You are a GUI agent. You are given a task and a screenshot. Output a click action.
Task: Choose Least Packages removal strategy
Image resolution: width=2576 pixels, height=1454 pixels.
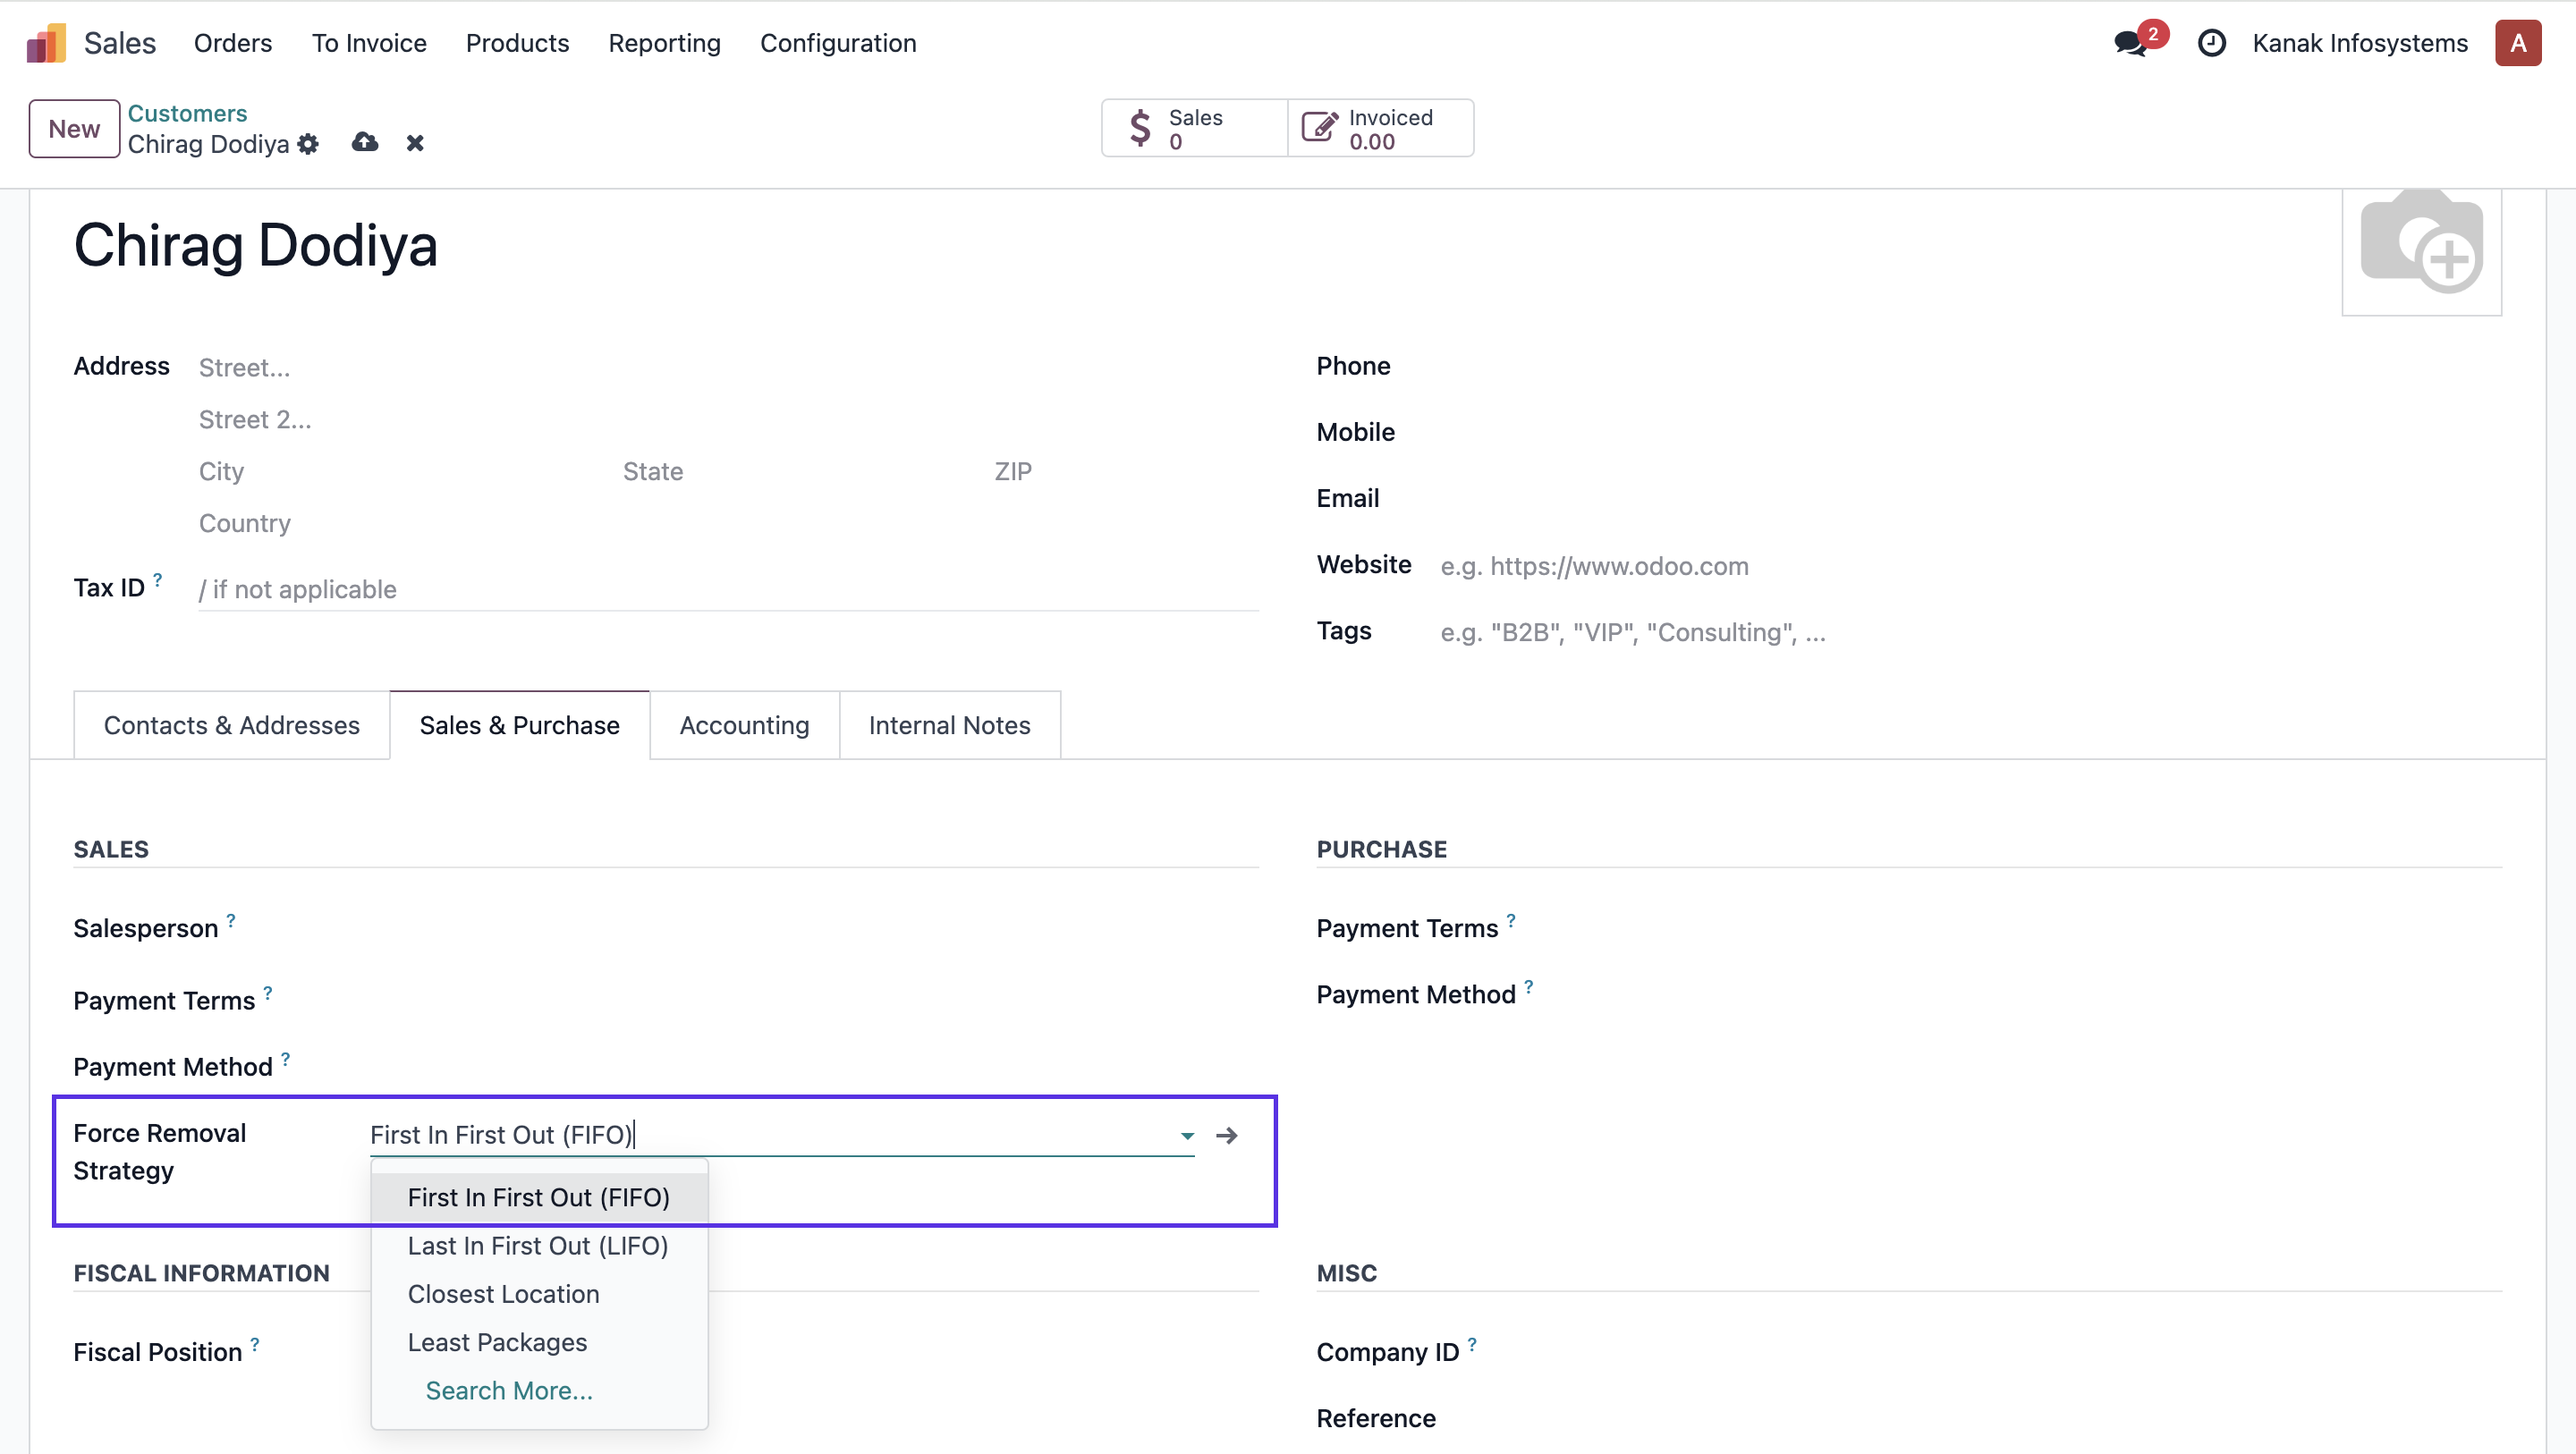pyautogui.click(x=539, y=1342)
